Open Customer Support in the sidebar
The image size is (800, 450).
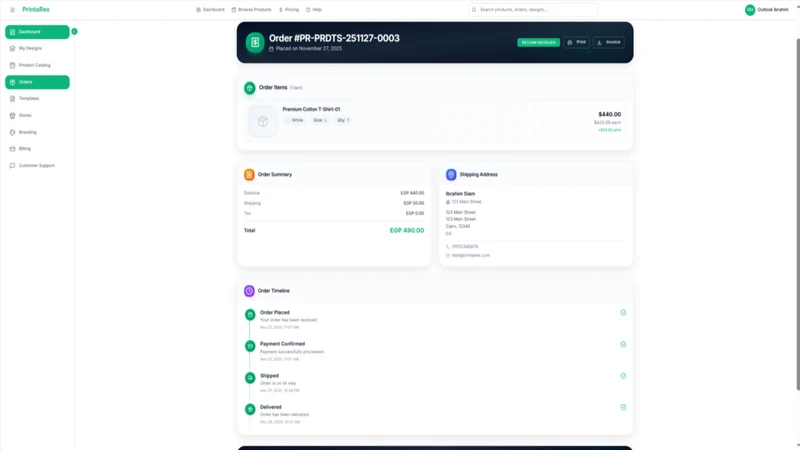click(x=37, y=165)
